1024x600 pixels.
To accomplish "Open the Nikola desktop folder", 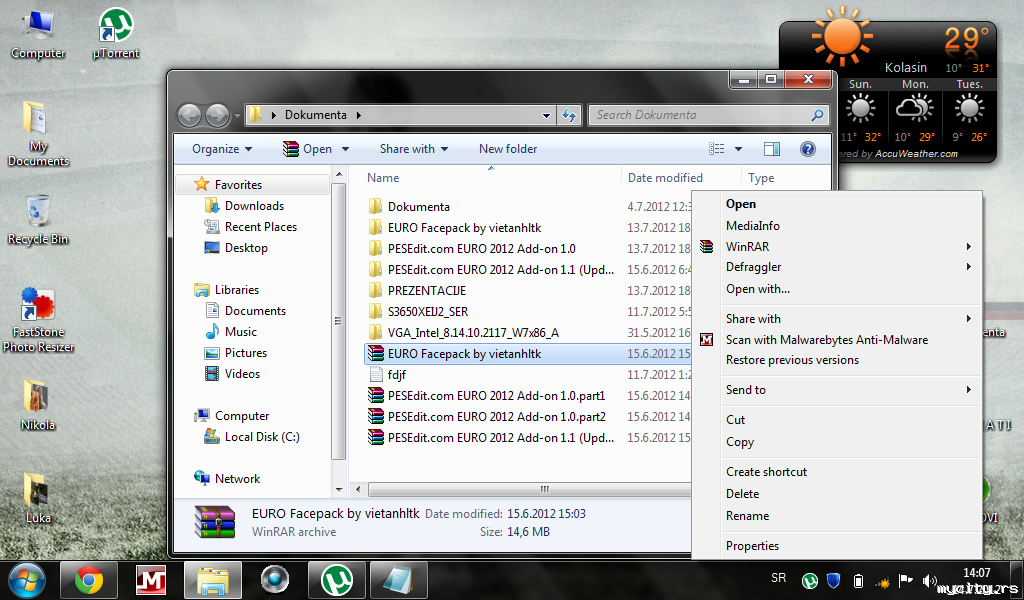I will coord(37,405).
